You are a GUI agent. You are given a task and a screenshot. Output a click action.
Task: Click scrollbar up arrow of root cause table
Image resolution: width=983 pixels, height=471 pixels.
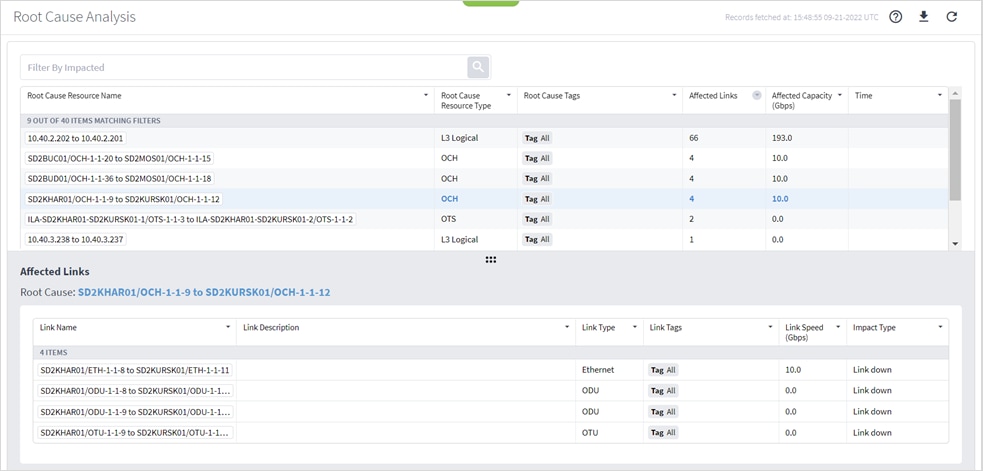coord(955,93)
